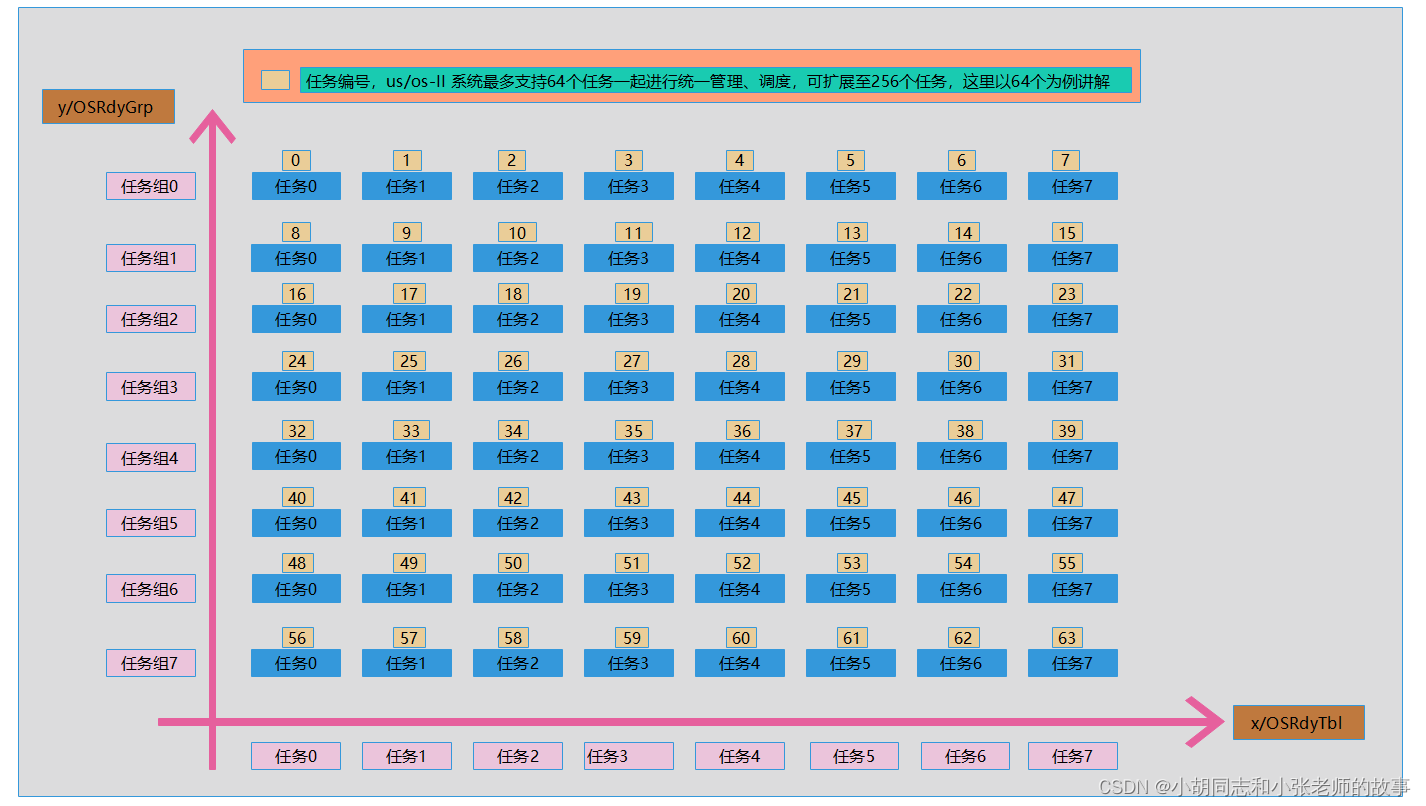Select the blue 任务7 box under number 31
1426x806 pixels.
[1073, 387]
